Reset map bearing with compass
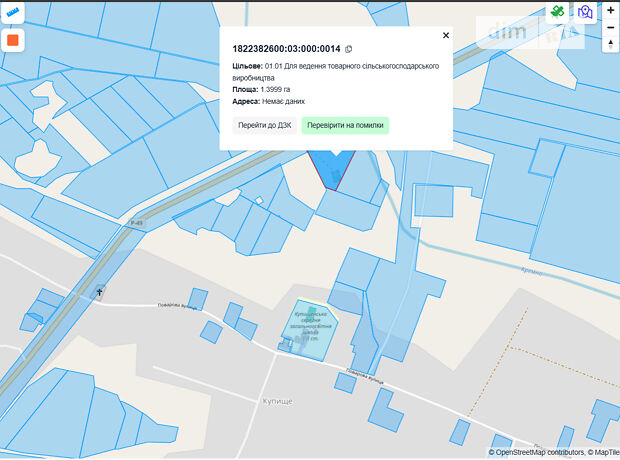620x460 pixels. 610,44
